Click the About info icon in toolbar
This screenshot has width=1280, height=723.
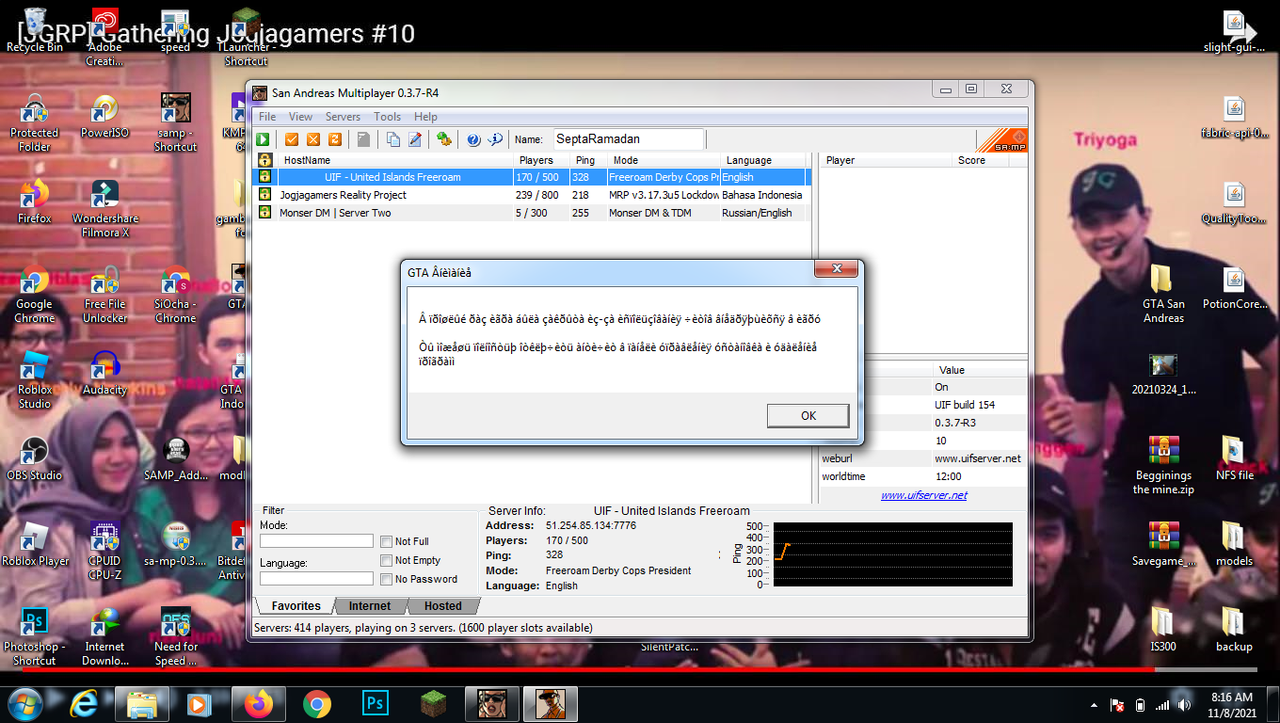coord(495,140)
